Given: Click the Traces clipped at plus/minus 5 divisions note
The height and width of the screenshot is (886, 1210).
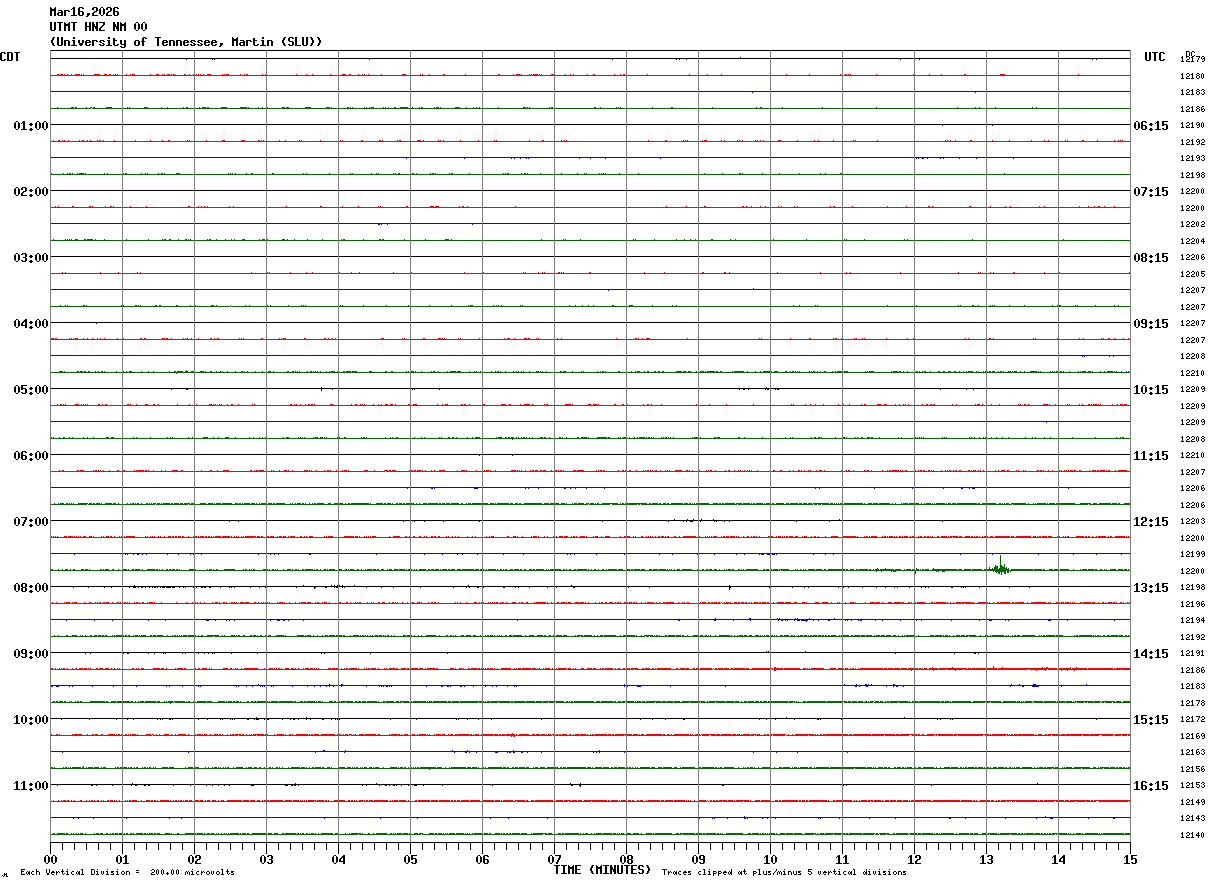Looking at the screenshot, I should click(x=784, y=872).
